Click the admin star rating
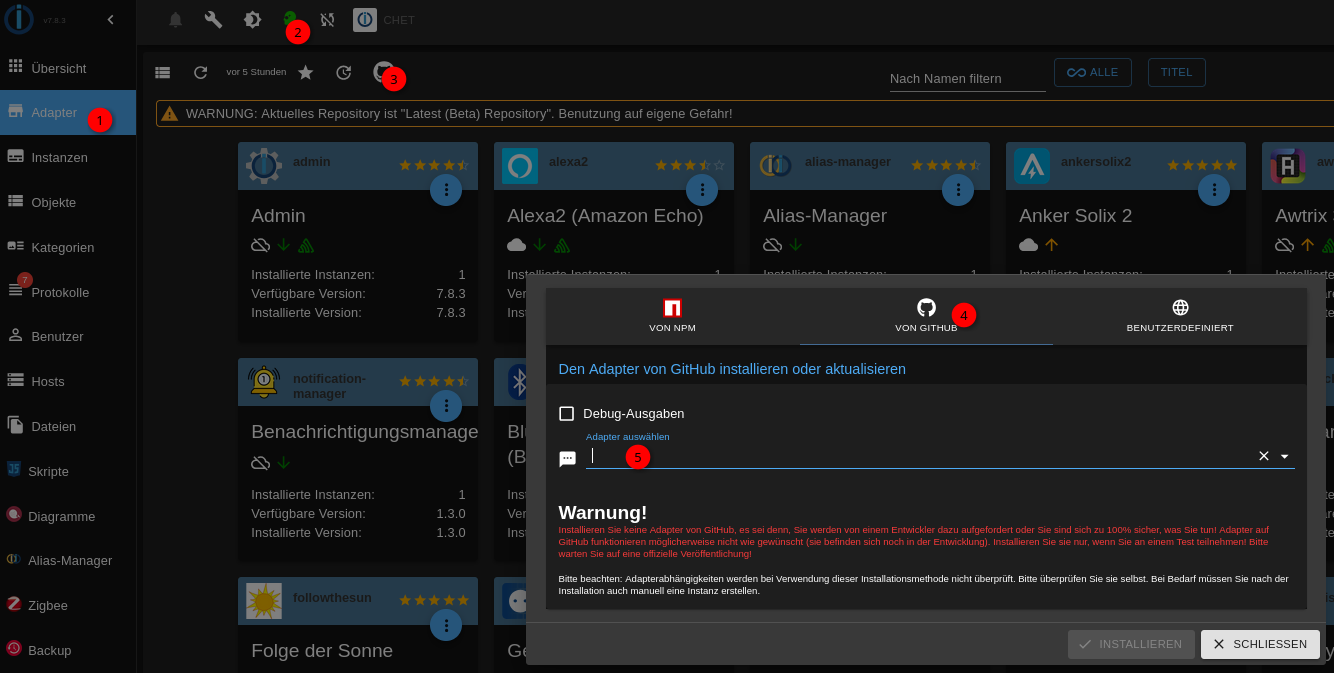Image resolution: width=1334 pixels, height=673 pixels. [x=434, y=165]
